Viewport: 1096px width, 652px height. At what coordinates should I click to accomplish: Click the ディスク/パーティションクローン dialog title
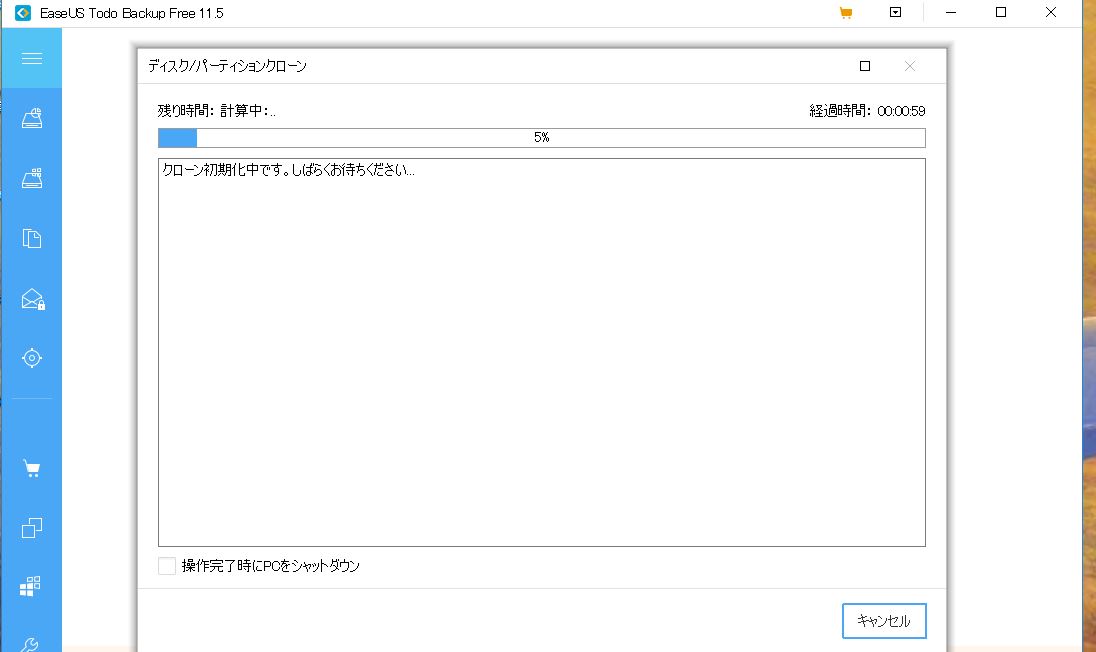point(227,66)
